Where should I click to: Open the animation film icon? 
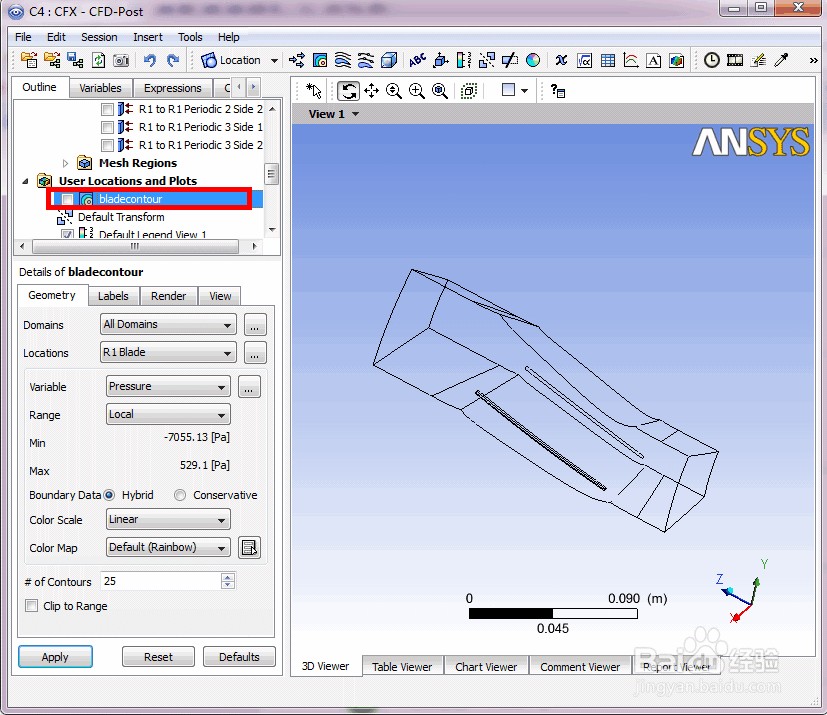[735, 60]
